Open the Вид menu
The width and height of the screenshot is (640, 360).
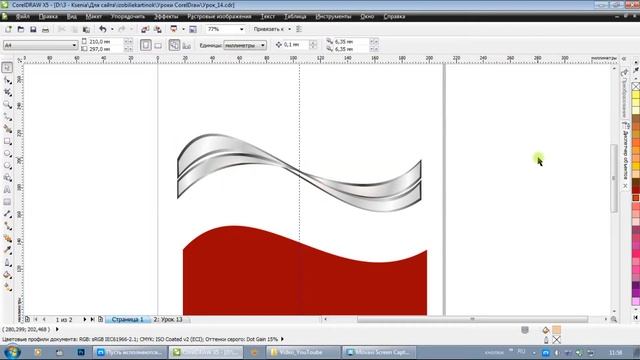point(71,17)
